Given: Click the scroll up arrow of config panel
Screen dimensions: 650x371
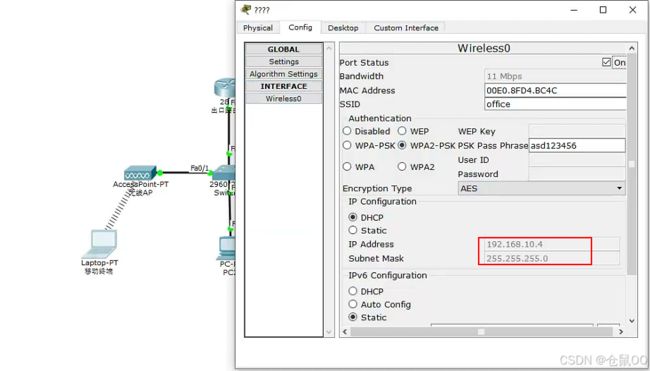Looking at the screenshot, I should pos(632,48).
